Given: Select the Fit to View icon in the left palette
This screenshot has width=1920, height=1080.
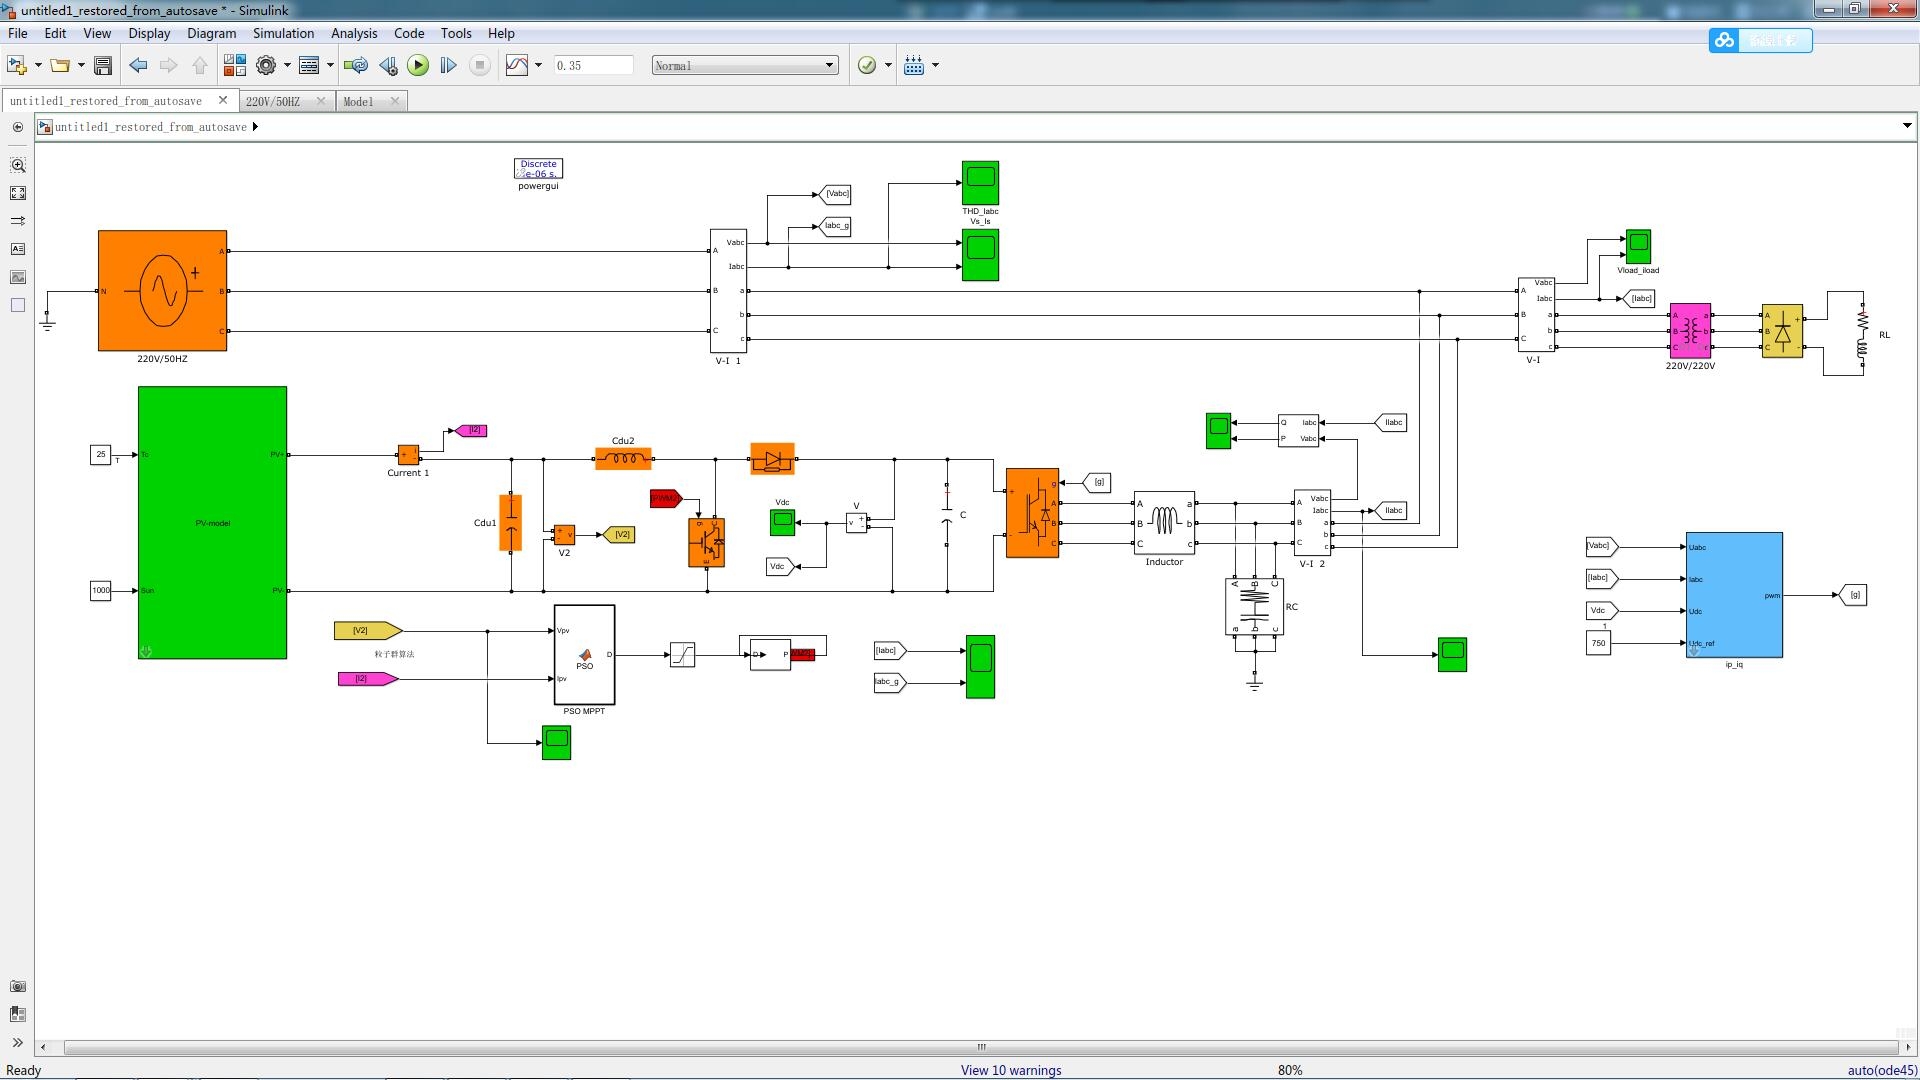Looking at the screenshot, I should [x=18, y=193].
